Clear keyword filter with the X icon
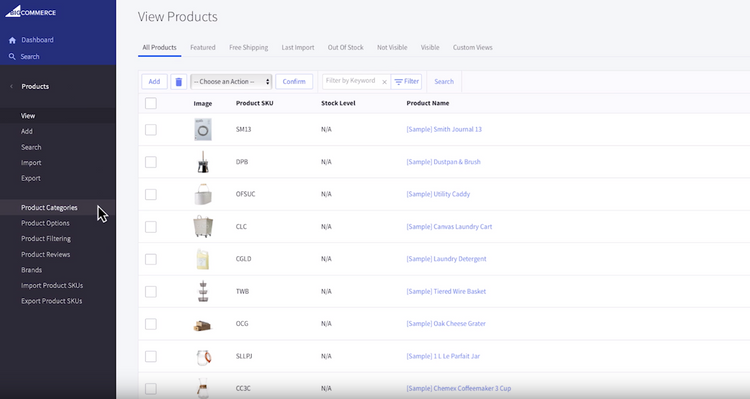 (x=384, y=82)
